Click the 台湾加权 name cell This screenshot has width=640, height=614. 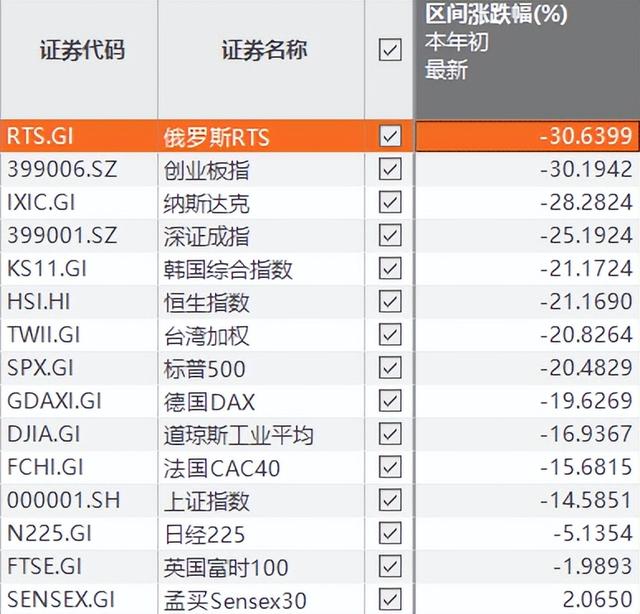[x=261, y=334]
